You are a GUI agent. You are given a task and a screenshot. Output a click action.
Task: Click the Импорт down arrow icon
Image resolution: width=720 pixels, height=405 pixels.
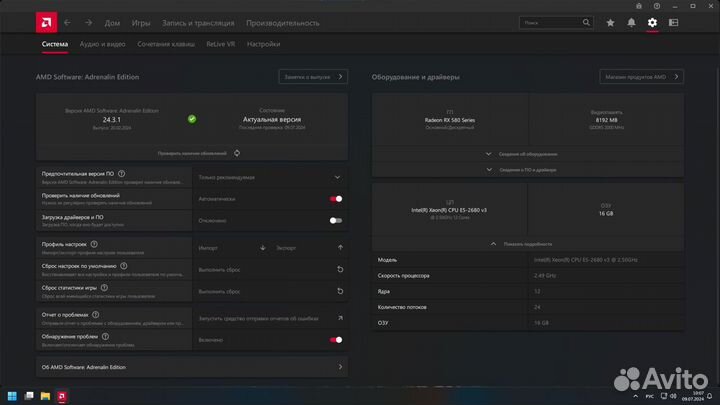coord(263,248)
